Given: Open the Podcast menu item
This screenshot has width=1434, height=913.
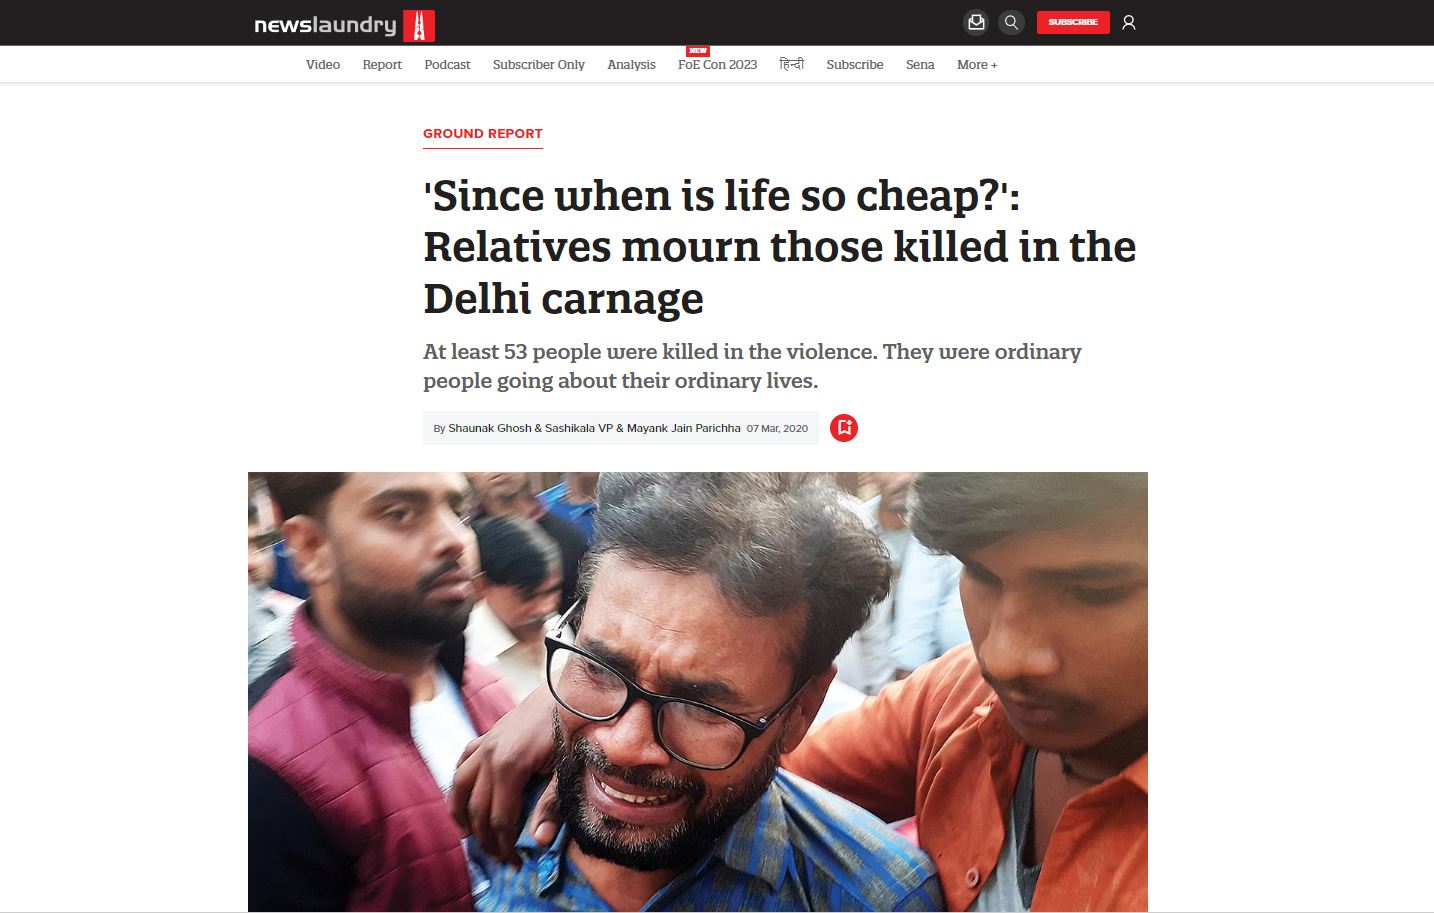Looking at the screenshot, I should pos(447,65).
